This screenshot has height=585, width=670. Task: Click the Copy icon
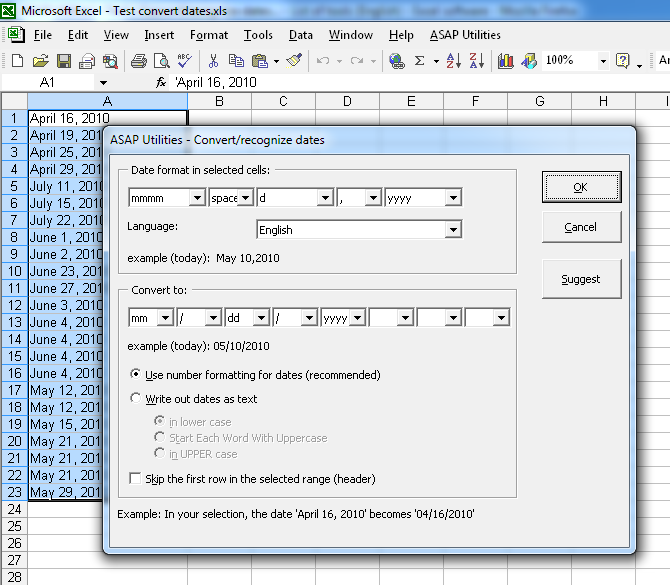coord(236,61)
